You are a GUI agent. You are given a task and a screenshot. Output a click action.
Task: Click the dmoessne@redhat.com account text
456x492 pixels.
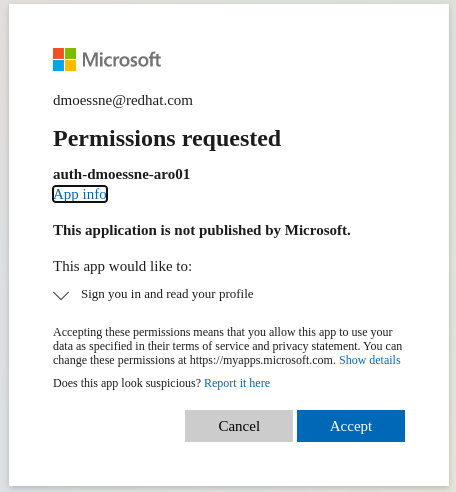[123, 100]
